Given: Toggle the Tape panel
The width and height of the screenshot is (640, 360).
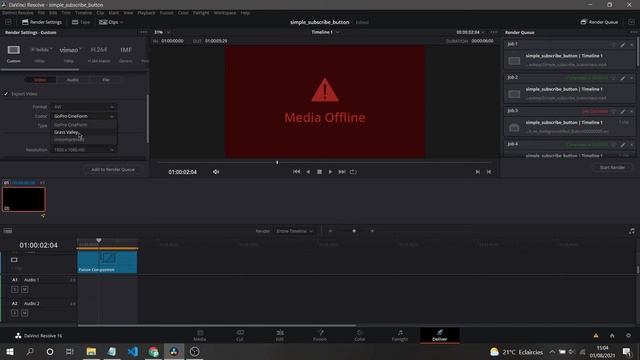Looking at the screenshot, I should click(81, 22).
